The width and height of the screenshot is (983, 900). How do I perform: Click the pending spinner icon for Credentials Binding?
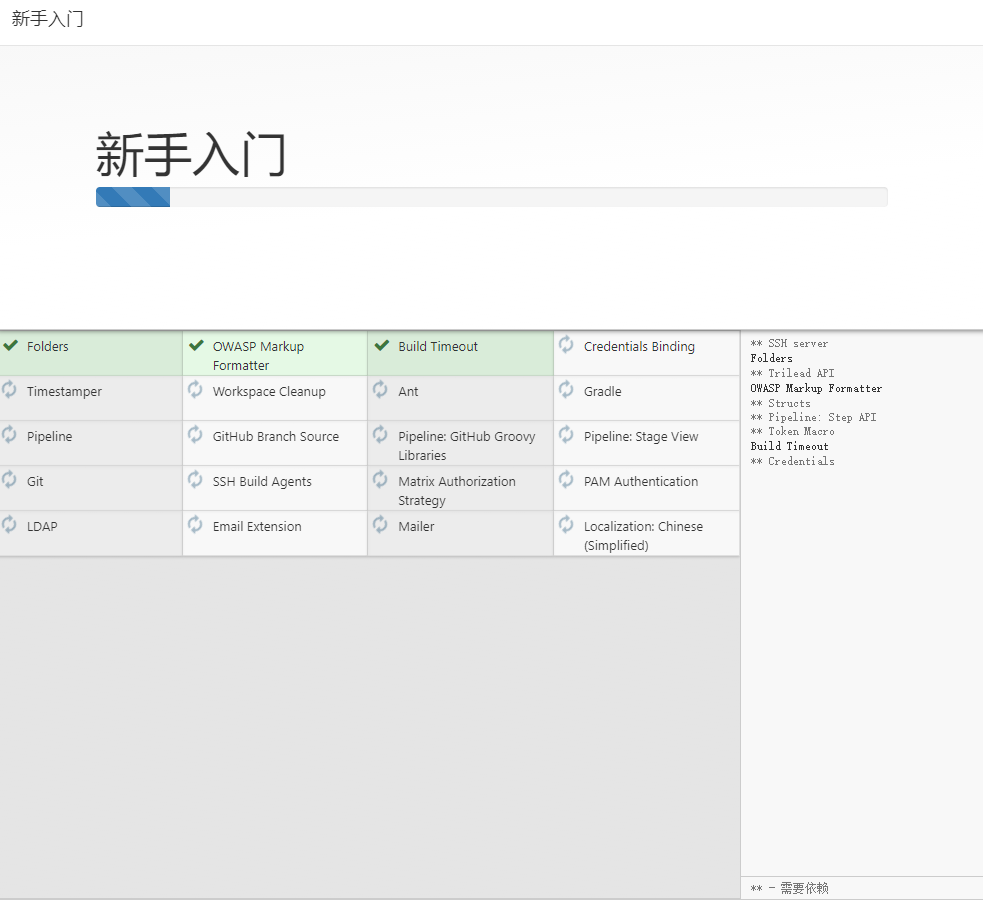[566, 344]
